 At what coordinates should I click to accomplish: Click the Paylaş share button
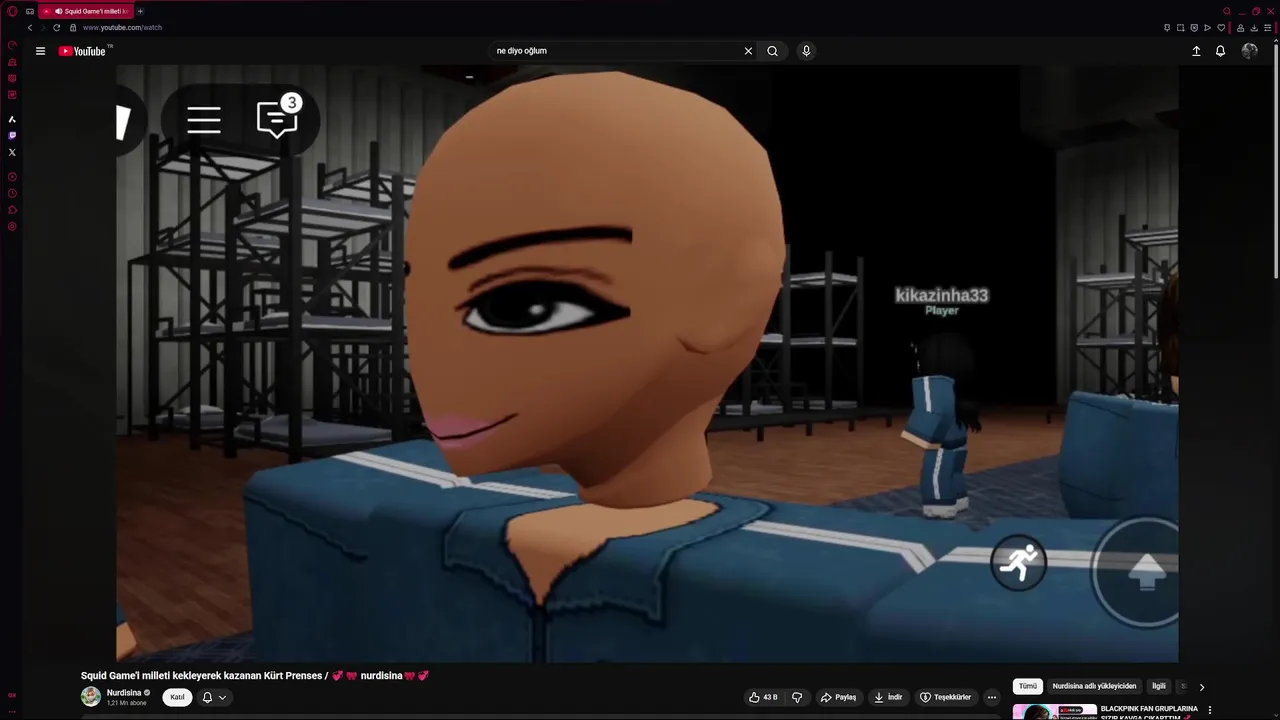click(x=838, y=697)
